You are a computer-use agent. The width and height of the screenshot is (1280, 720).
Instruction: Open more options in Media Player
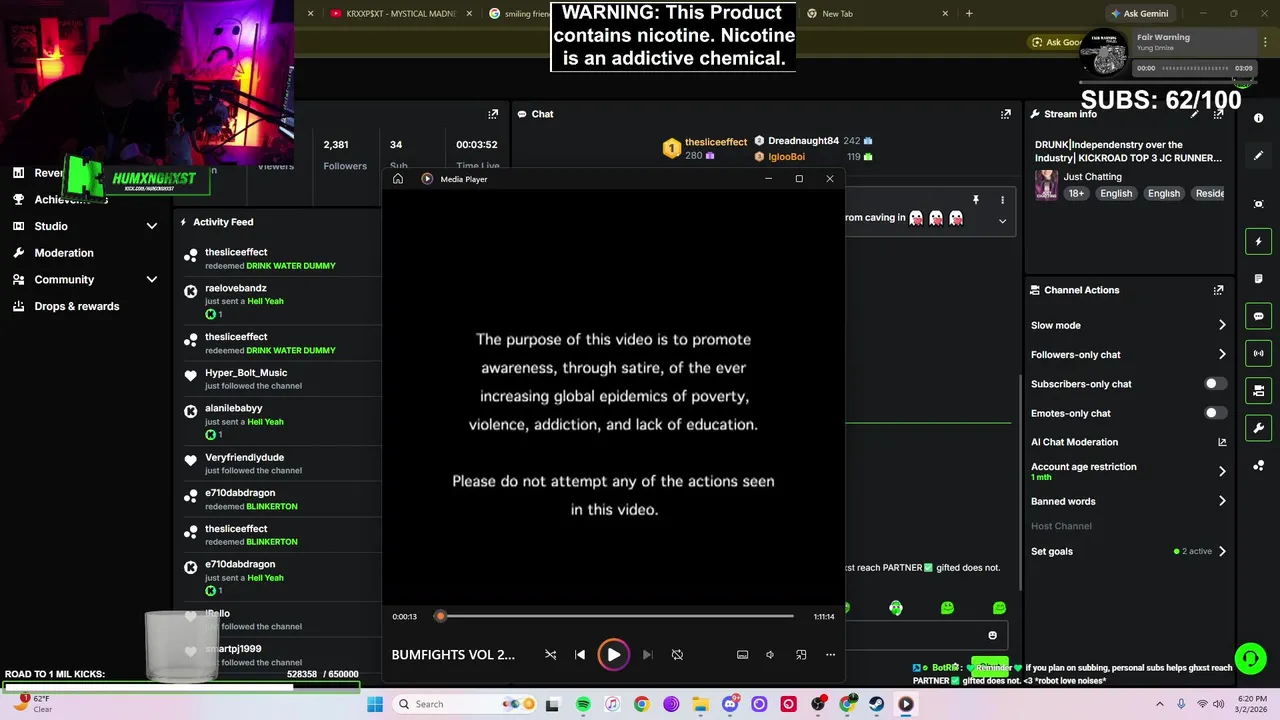click(x=830, y=655)
